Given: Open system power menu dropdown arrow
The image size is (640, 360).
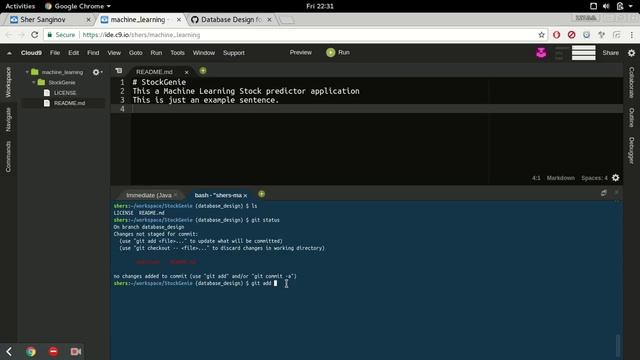Looking at the screenshot, I should 631,6.
